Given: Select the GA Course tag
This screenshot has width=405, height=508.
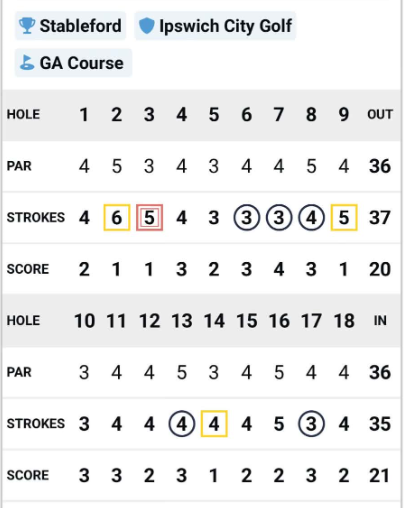Looking at the screenshot, I should (73, 63).
